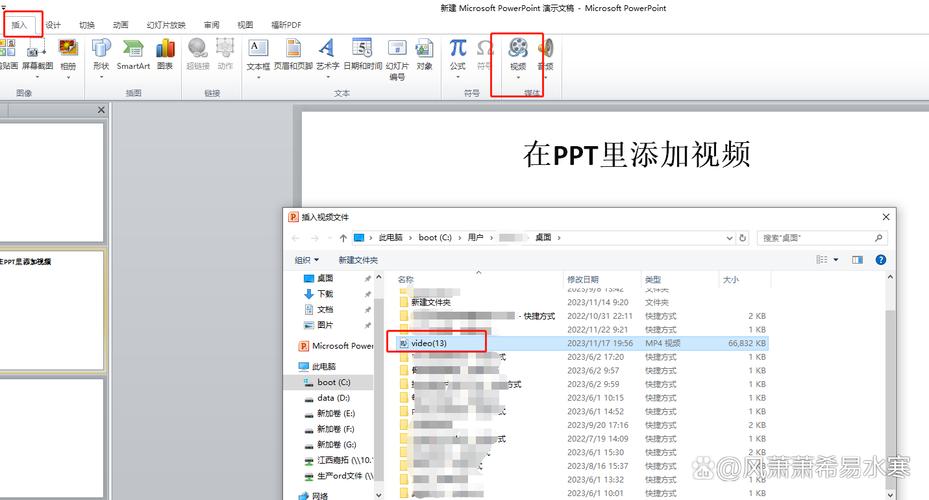Screen dimensions: 929x500
Task: Click the 音频 audio icon in ribbon
Action: coord(546,48)
